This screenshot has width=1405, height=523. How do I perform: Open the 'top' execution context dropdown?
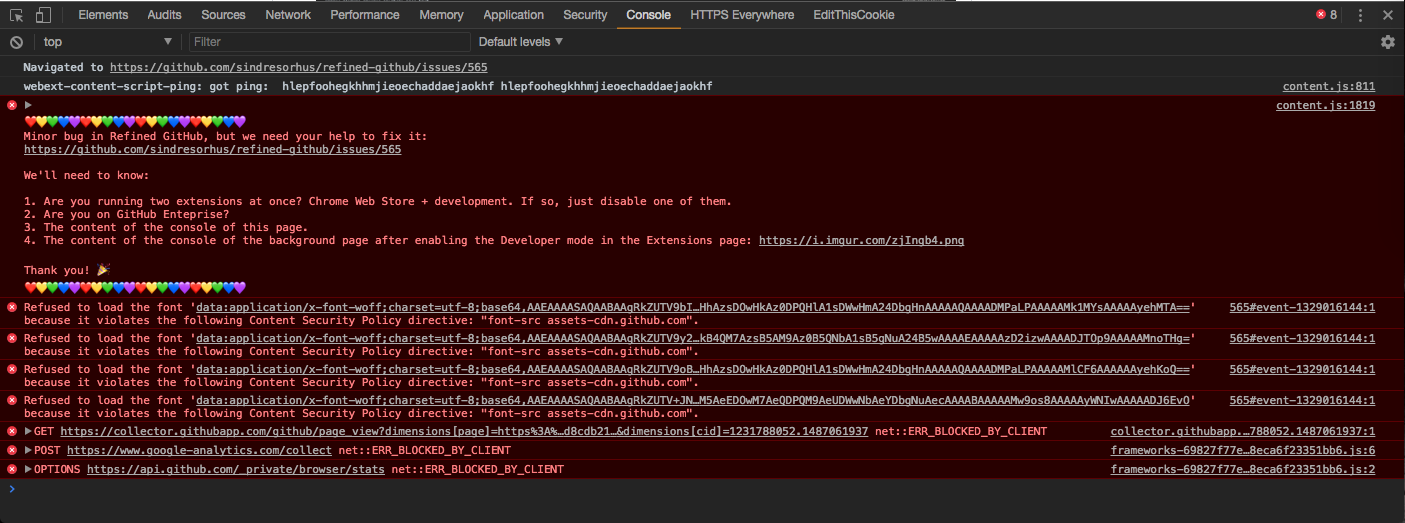click(108, 42)
